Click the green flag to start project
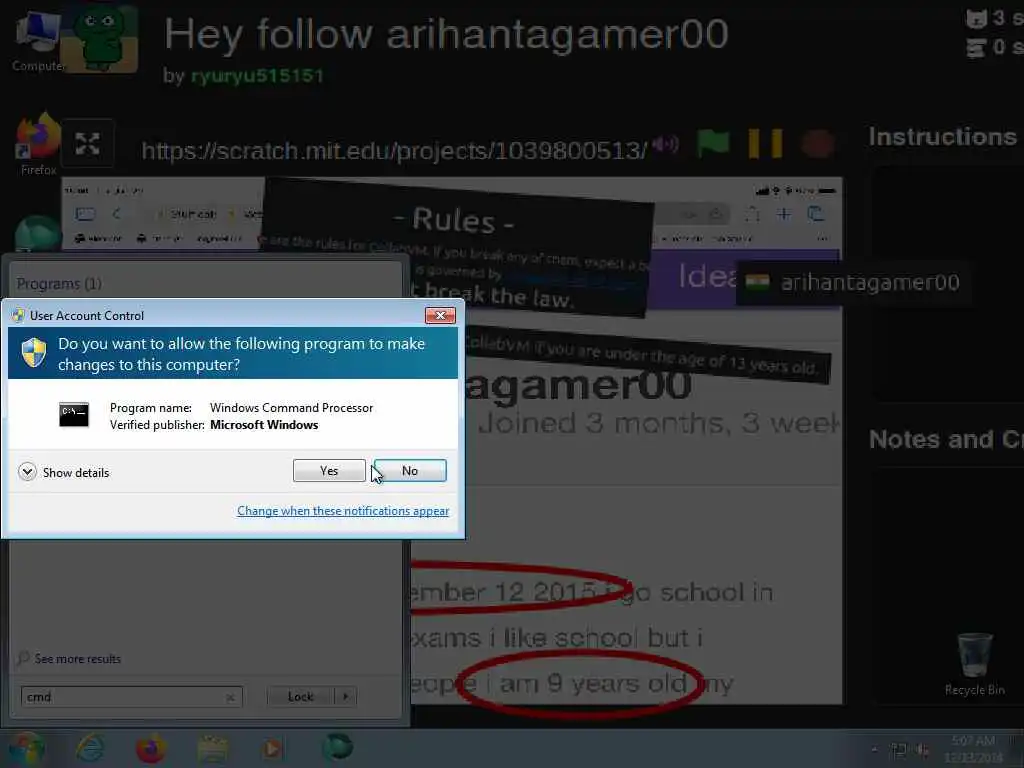 click(x=712, y=143)
